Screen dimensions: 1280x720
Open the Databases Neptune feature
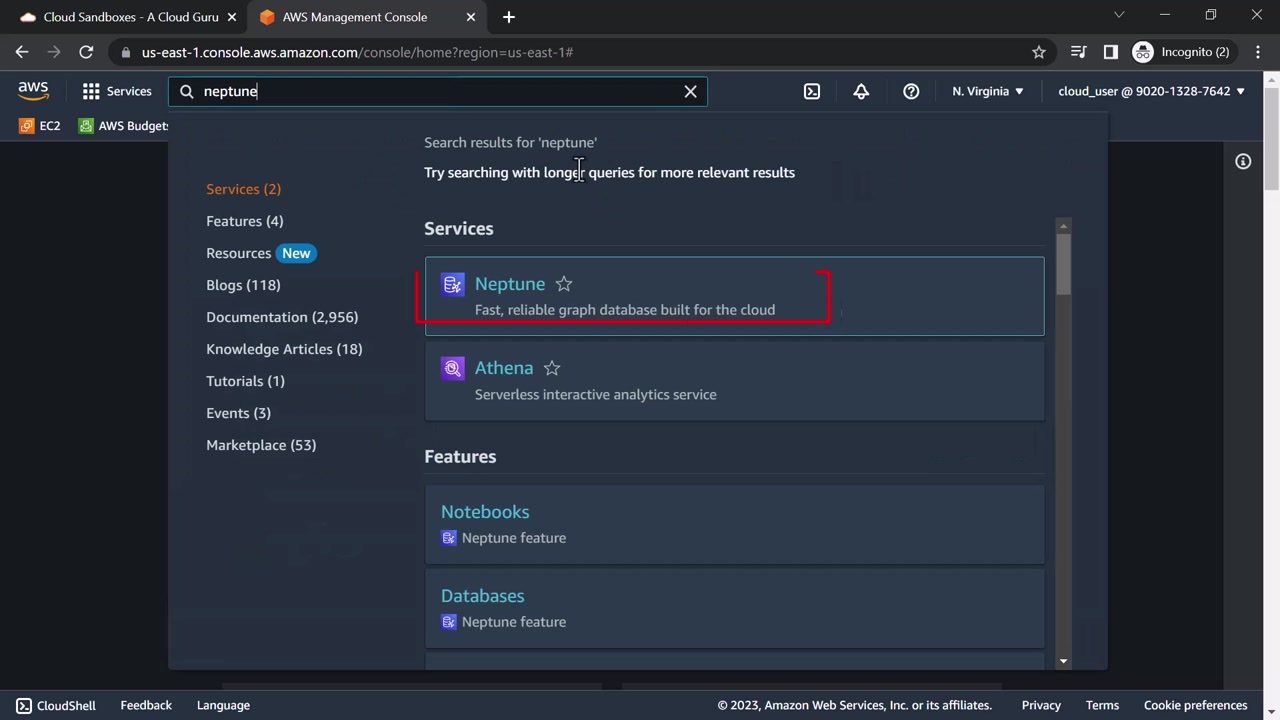coord(483,596)
